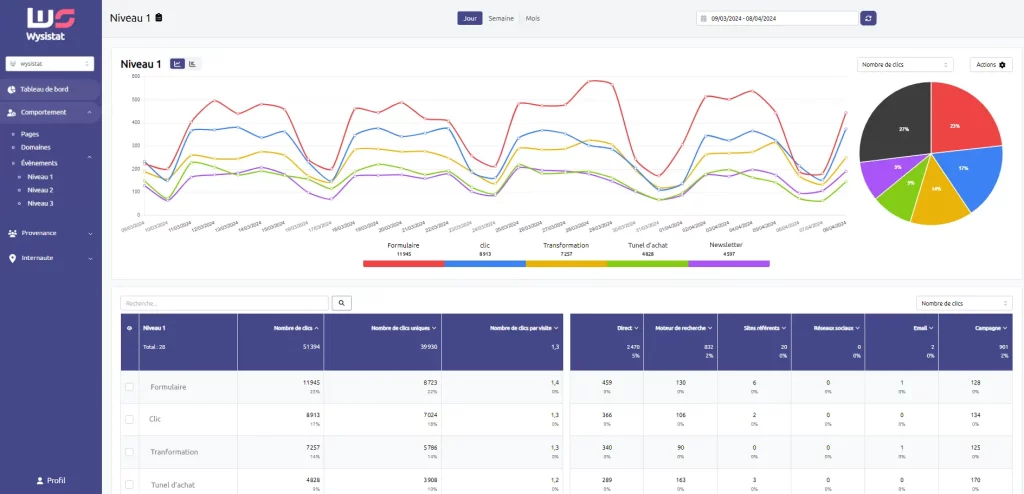The width and height of the screenshot is (1024, 494).
Task: Open the wysistat site selector dropdown
Action: point(50,64)
